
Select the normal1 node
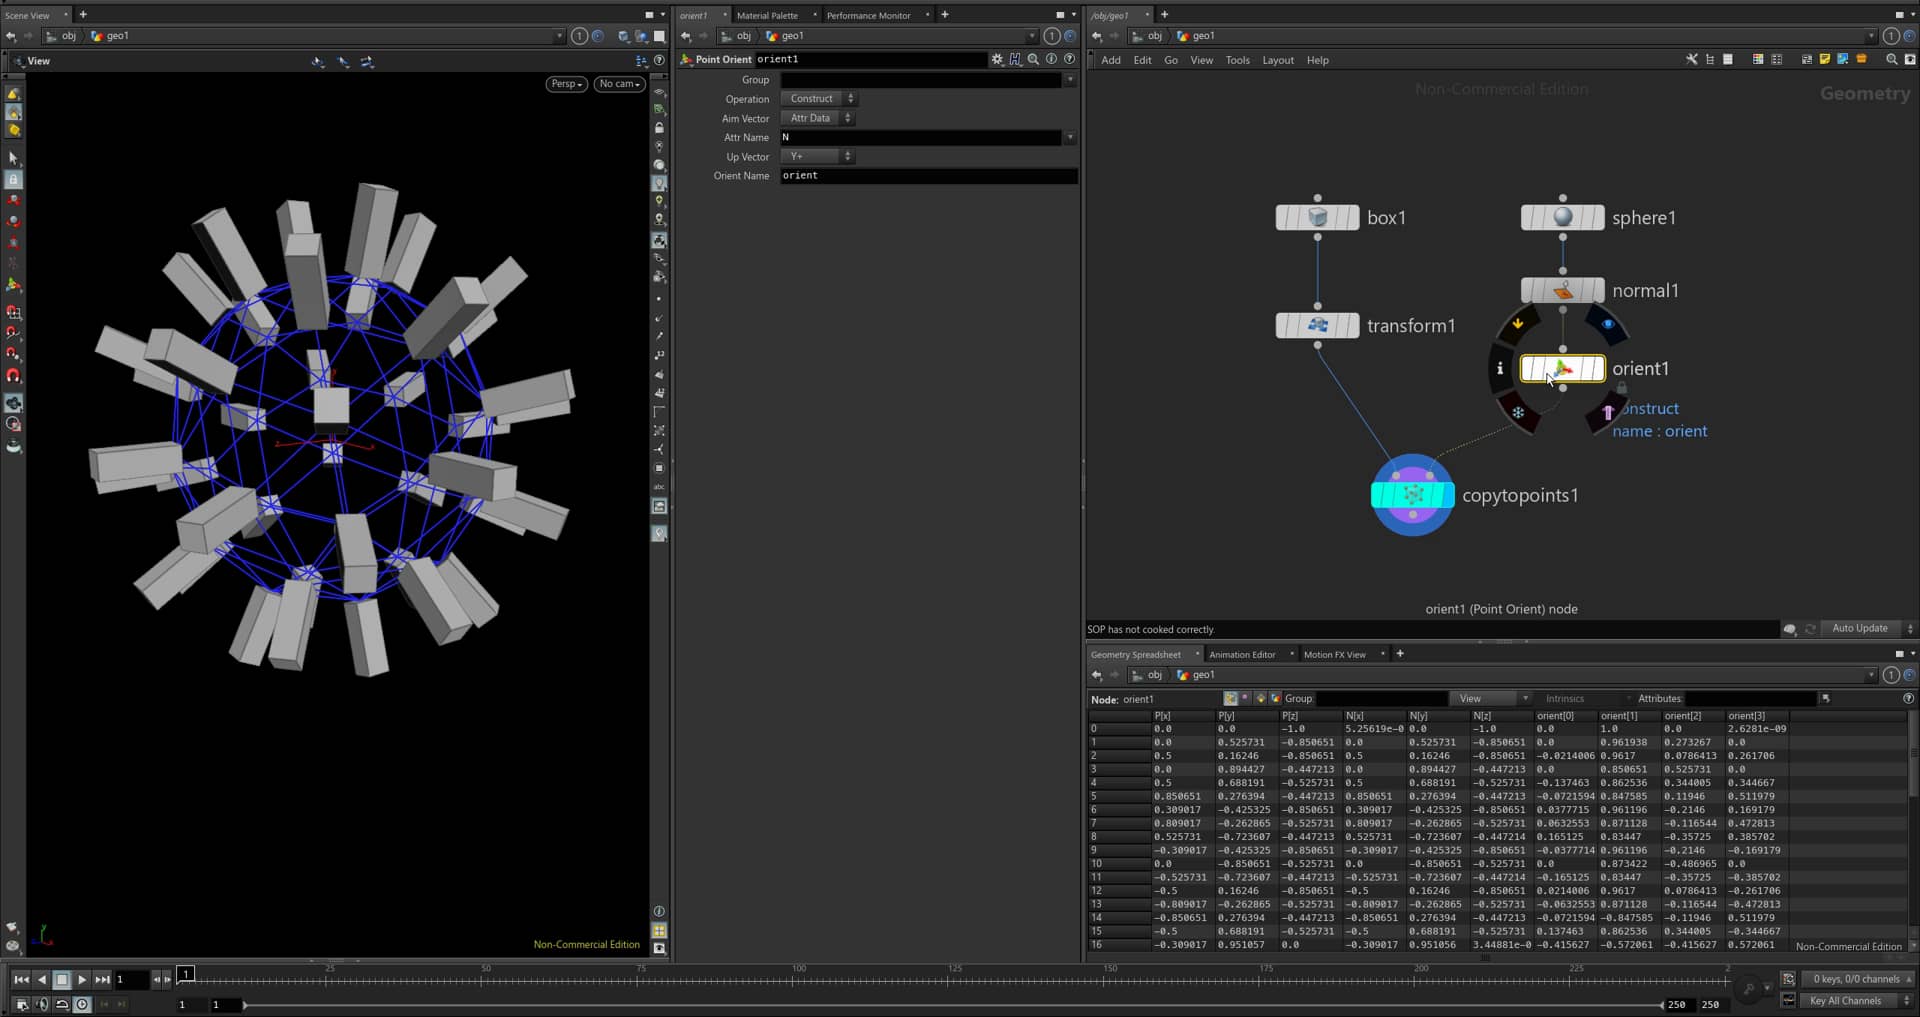pyautogui.click(x=1562, y=290)
